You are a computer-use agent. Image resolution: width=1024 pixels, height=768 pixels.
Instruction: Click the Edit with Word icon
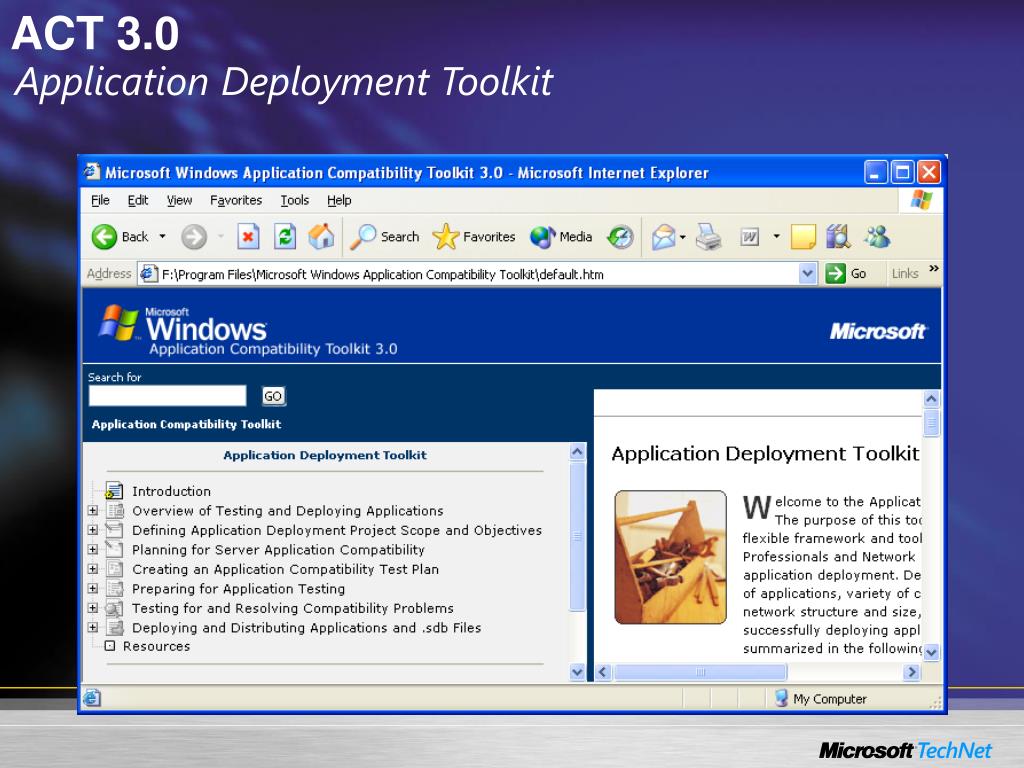pos(749,236)
